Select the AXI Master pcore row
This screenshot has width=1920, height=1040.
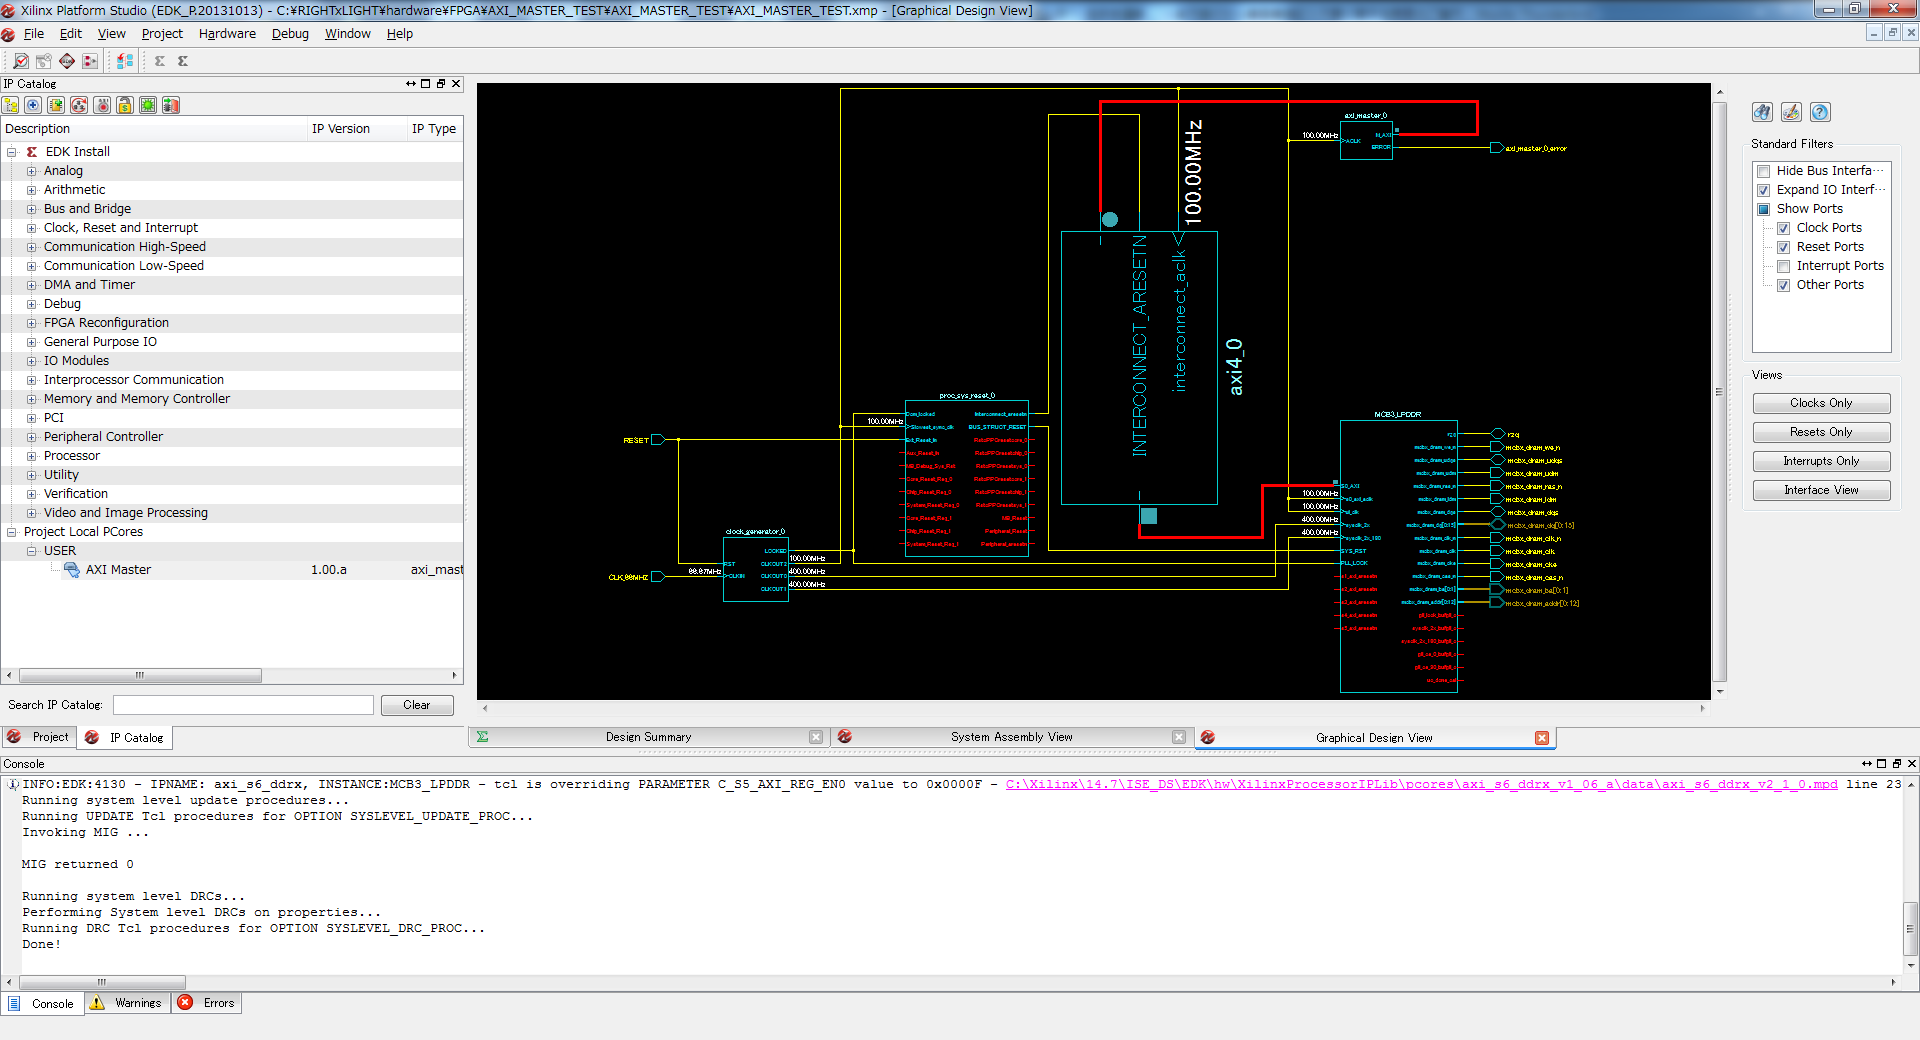pyautogui.click(x=232, y=570)
